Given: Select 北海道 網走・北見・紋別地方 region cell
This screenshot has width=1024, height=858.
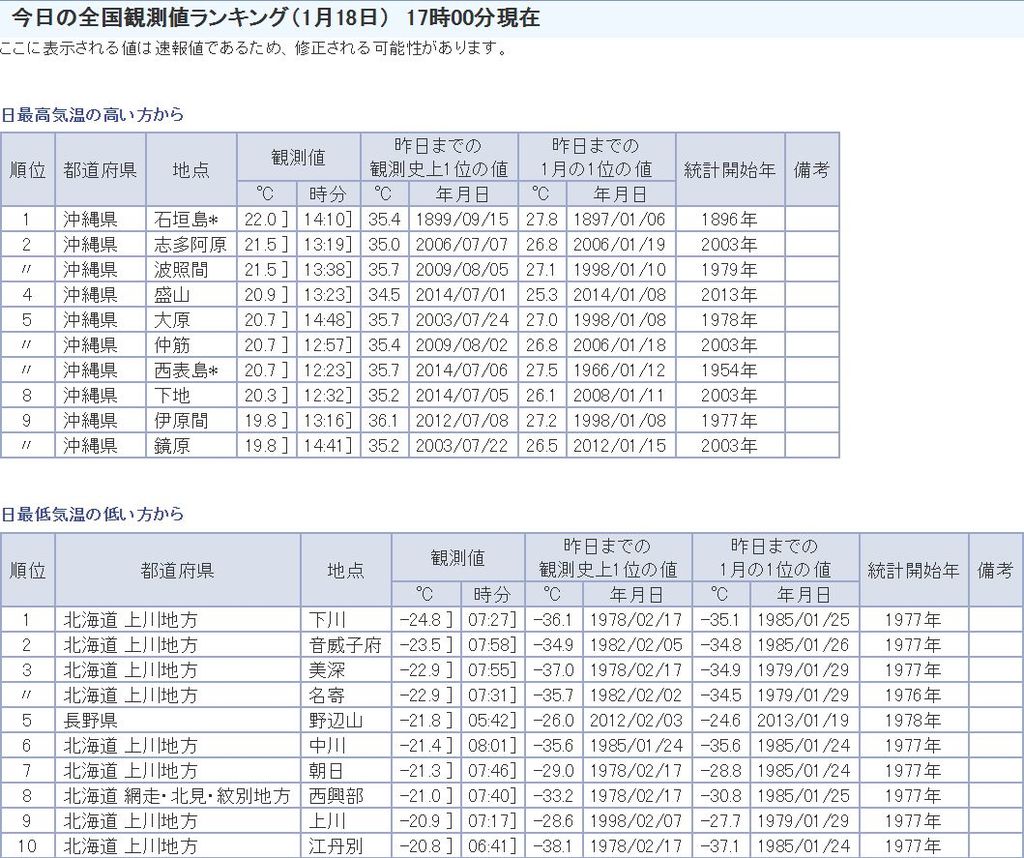Looking at the screenshot, I should coord(177,796).
